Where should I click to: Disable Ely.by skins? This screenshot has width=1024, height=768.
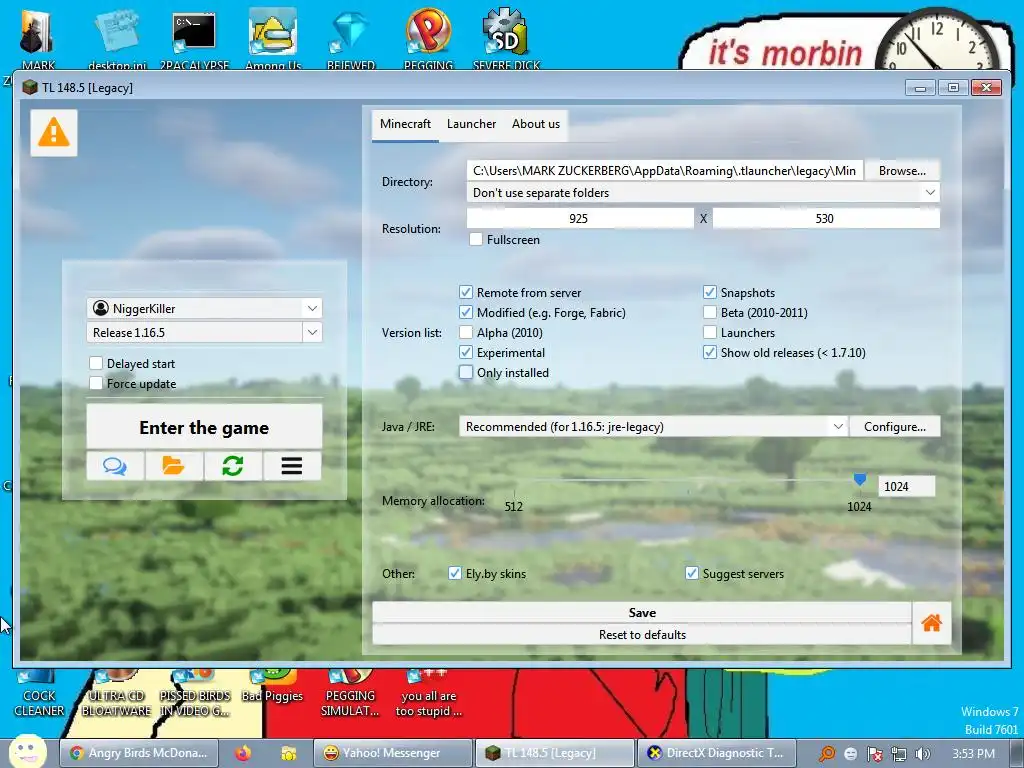[455, 573]
